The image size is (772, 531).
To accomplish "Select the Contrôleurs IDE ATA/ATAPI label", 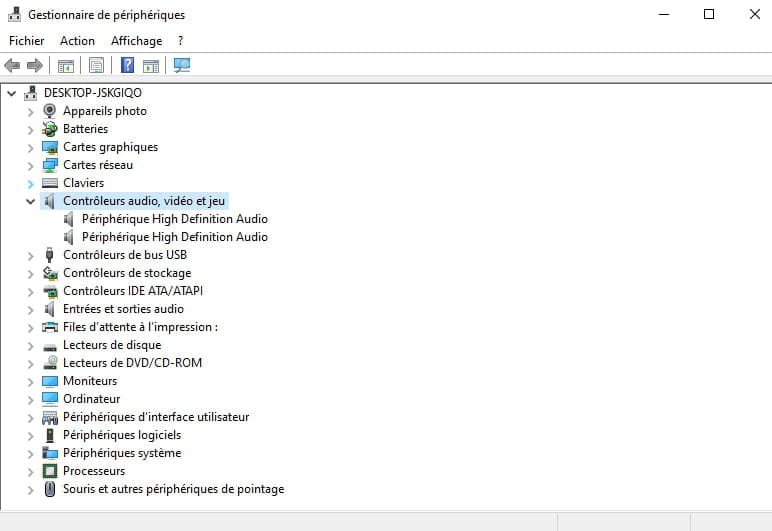I will [x=133, y=291].
